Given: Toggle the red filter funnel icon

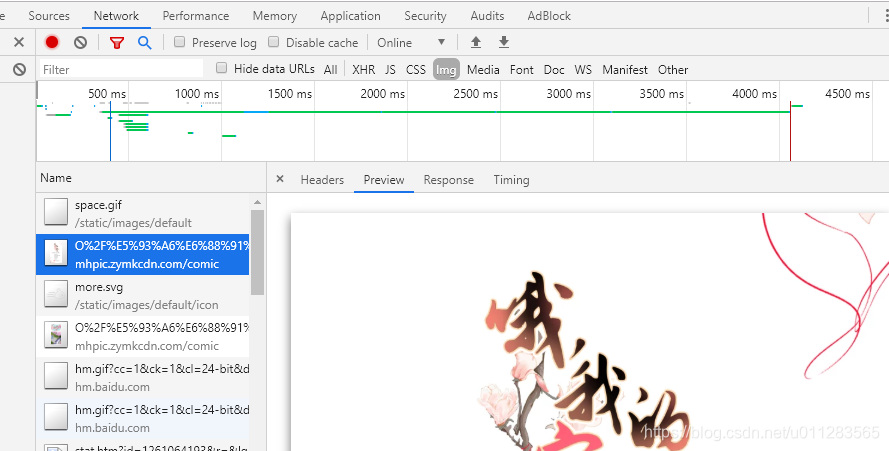Looking at the screenshot, I should [117, 43].
